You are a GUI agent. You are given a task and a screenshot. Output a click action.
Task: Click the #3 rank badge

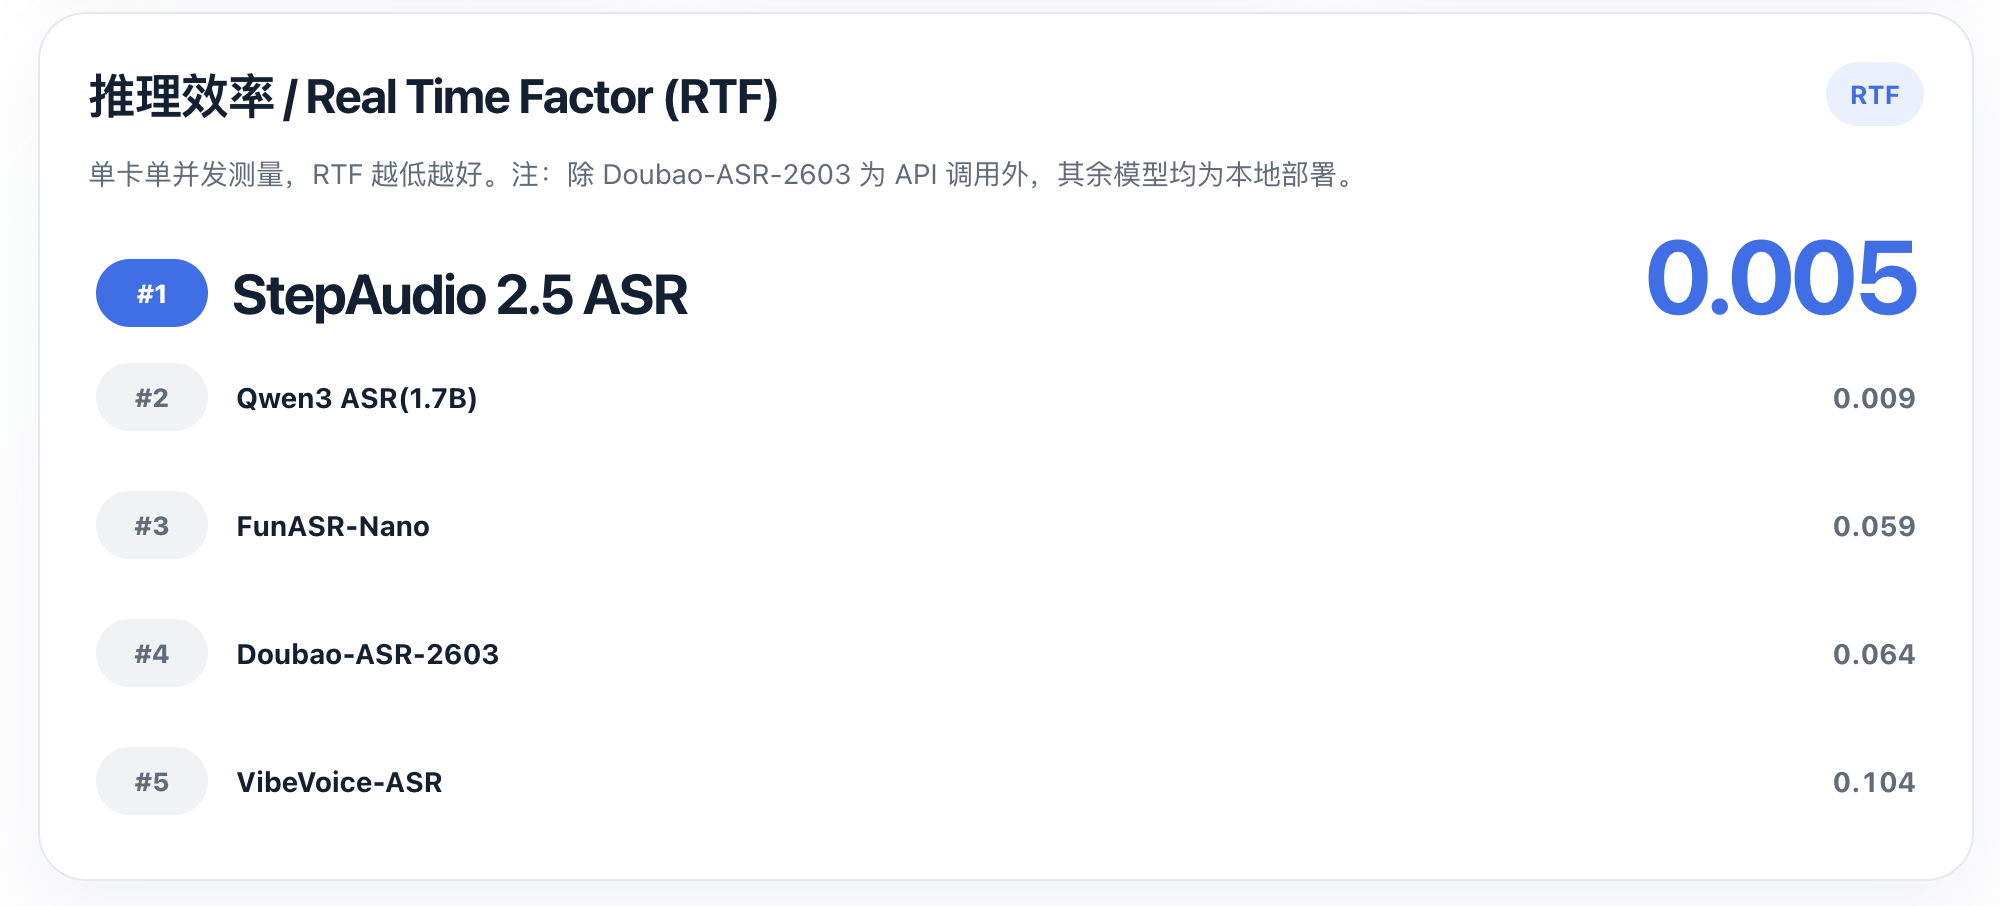[152, 526]
